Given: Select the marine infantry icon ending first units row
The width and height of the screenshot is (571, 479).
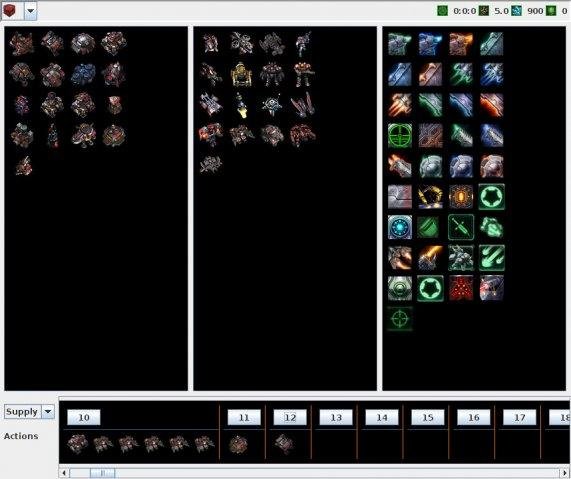Looking at the screenshot, I should (x=303, y=44).
